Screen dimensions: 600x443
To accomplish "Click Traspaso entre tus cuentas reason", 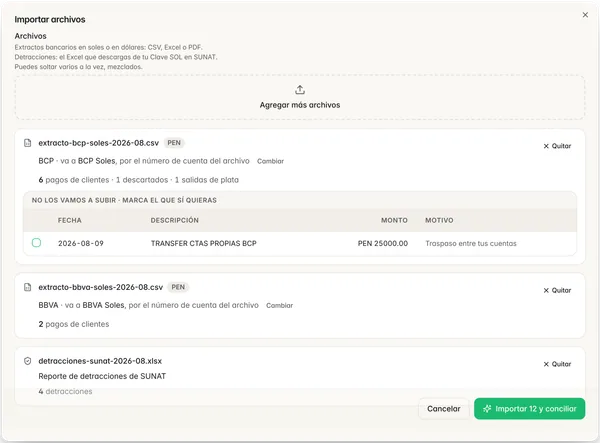I will click(471, 243).
